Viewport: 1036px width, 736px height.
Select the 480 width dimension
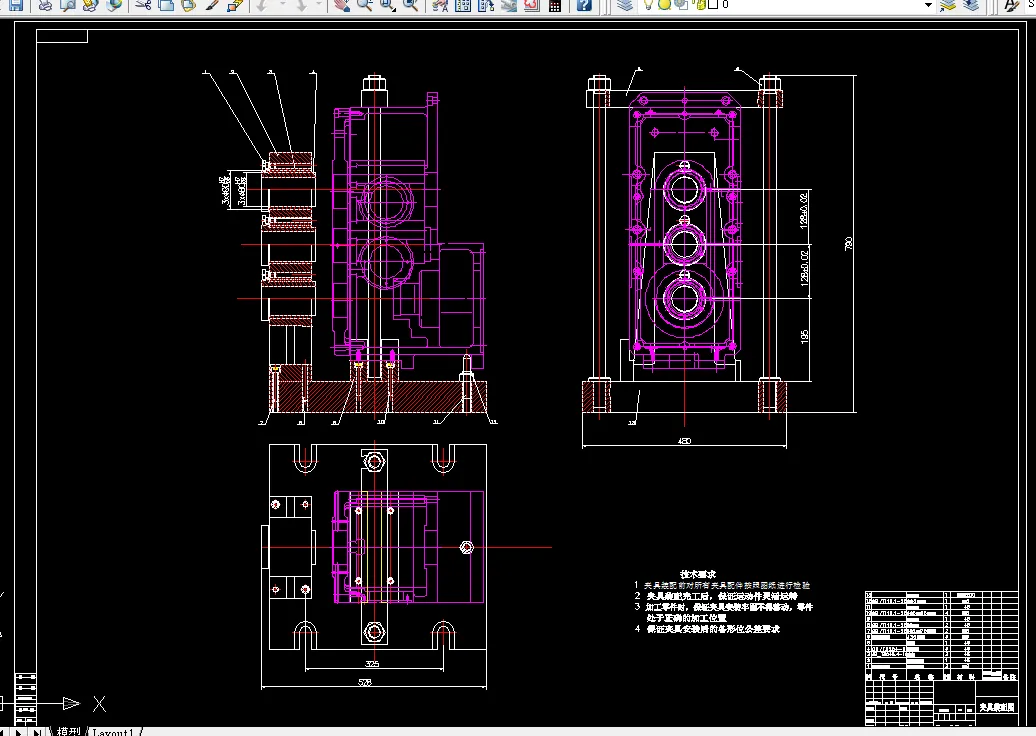(684, 441)
